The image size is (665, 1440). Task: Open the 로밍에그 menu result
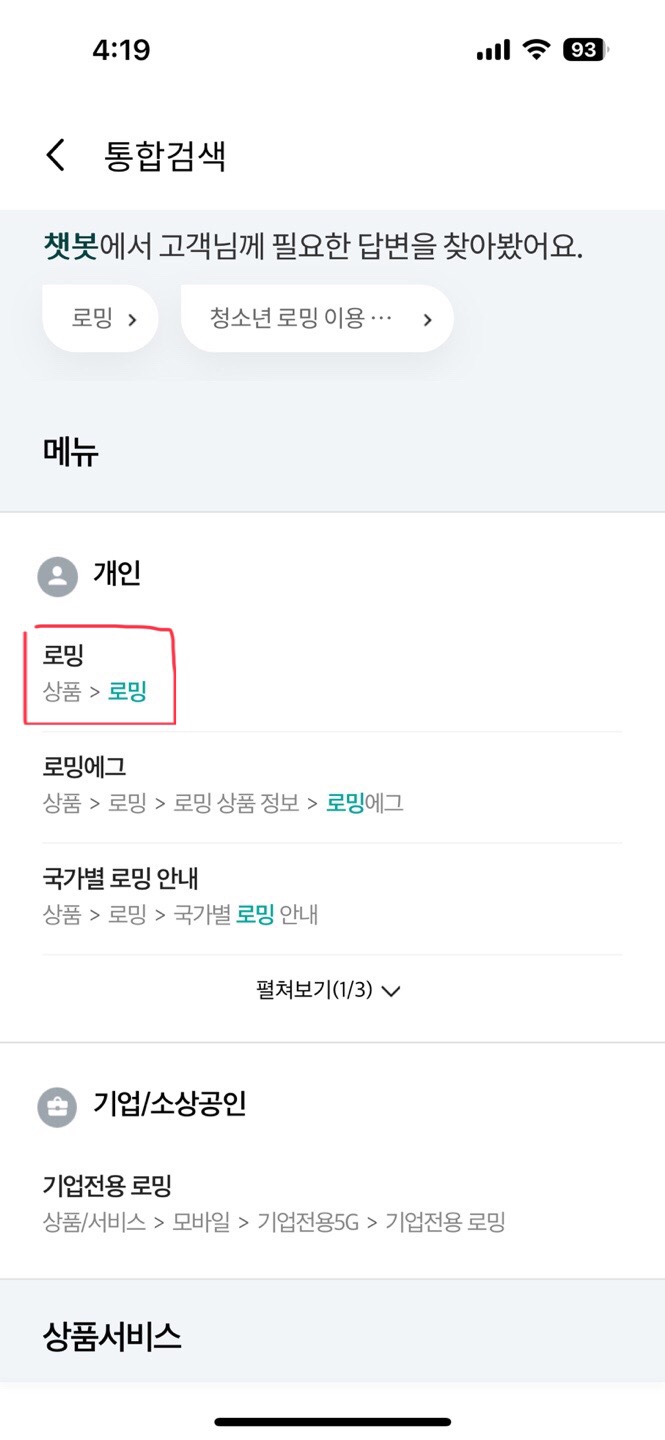click(84, 767)
